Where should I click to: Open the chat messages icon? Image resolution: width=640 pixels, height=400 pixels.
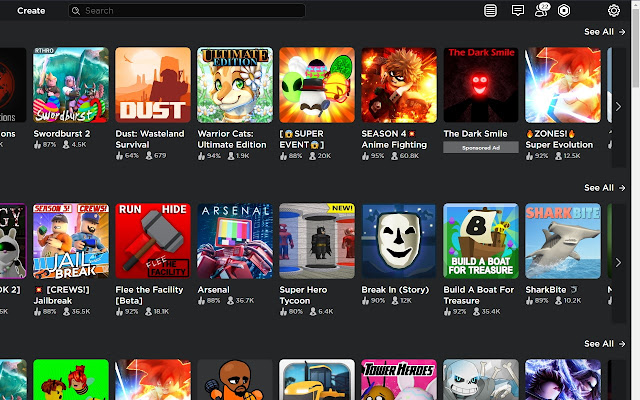[x=518, y=11]
